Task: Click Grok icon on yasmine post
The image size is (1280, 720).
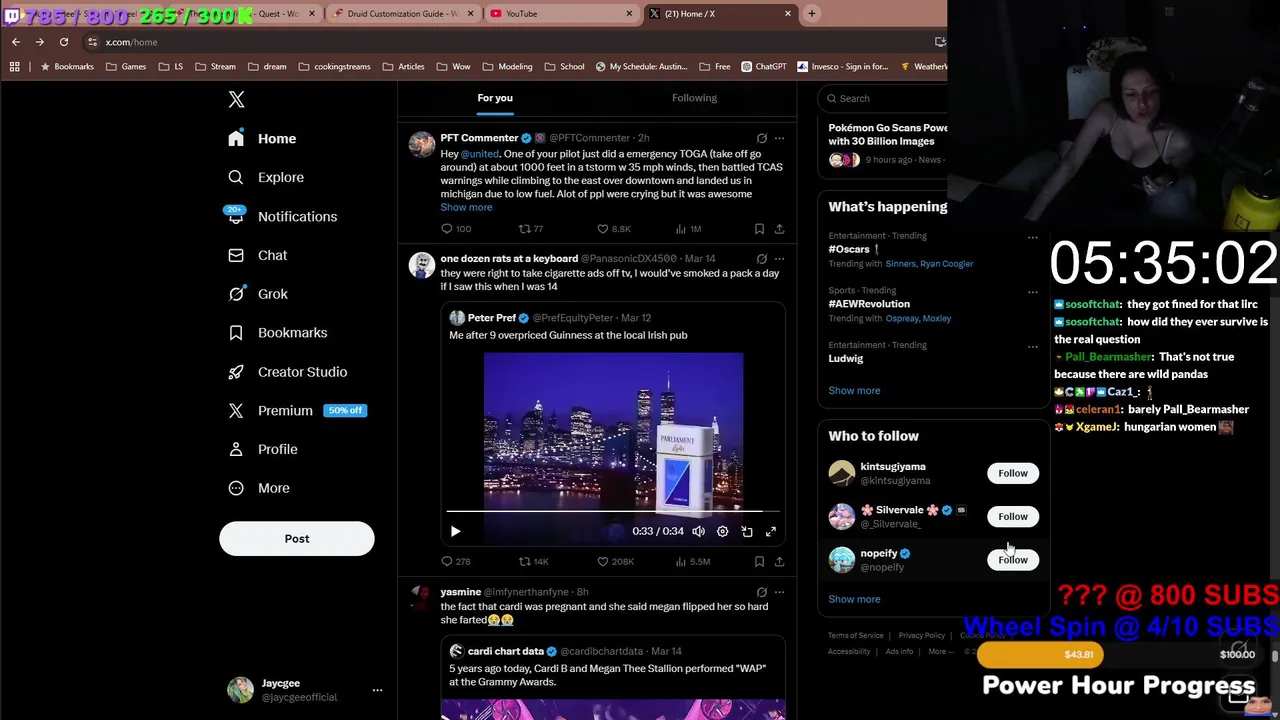Action: [761, 592]
